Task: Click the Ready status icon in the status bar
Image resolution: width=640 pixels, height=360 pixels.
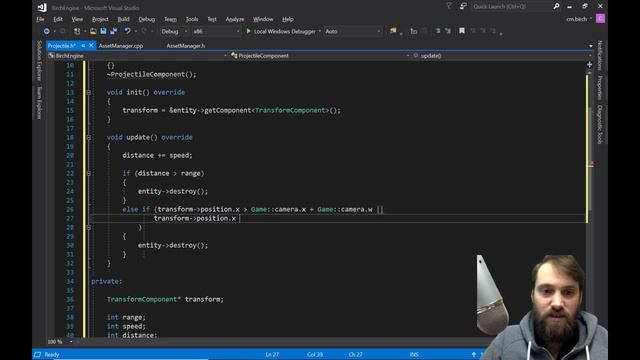Action: pyautogui.click(x=38, y=354)
